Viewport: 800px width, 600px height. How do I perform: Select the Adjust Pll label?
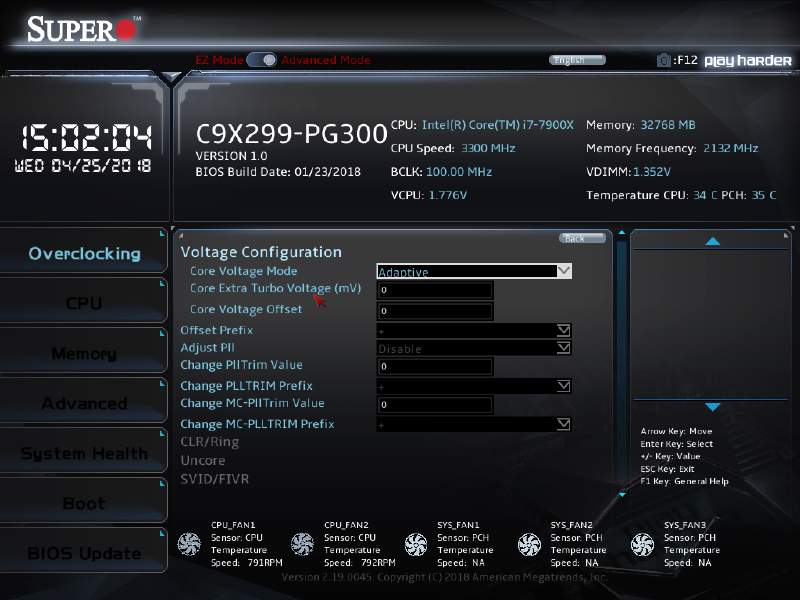[208, 347]
